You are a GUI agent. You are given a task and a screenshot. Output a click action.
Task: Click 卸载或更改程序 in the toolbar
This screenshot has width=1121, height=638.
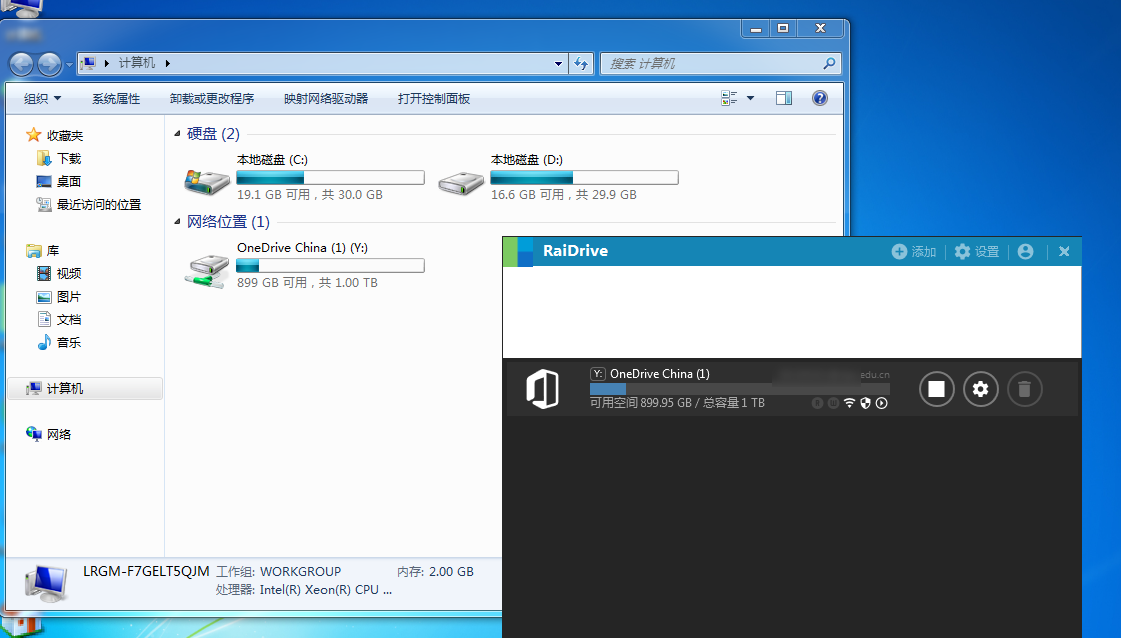[212, 99]
